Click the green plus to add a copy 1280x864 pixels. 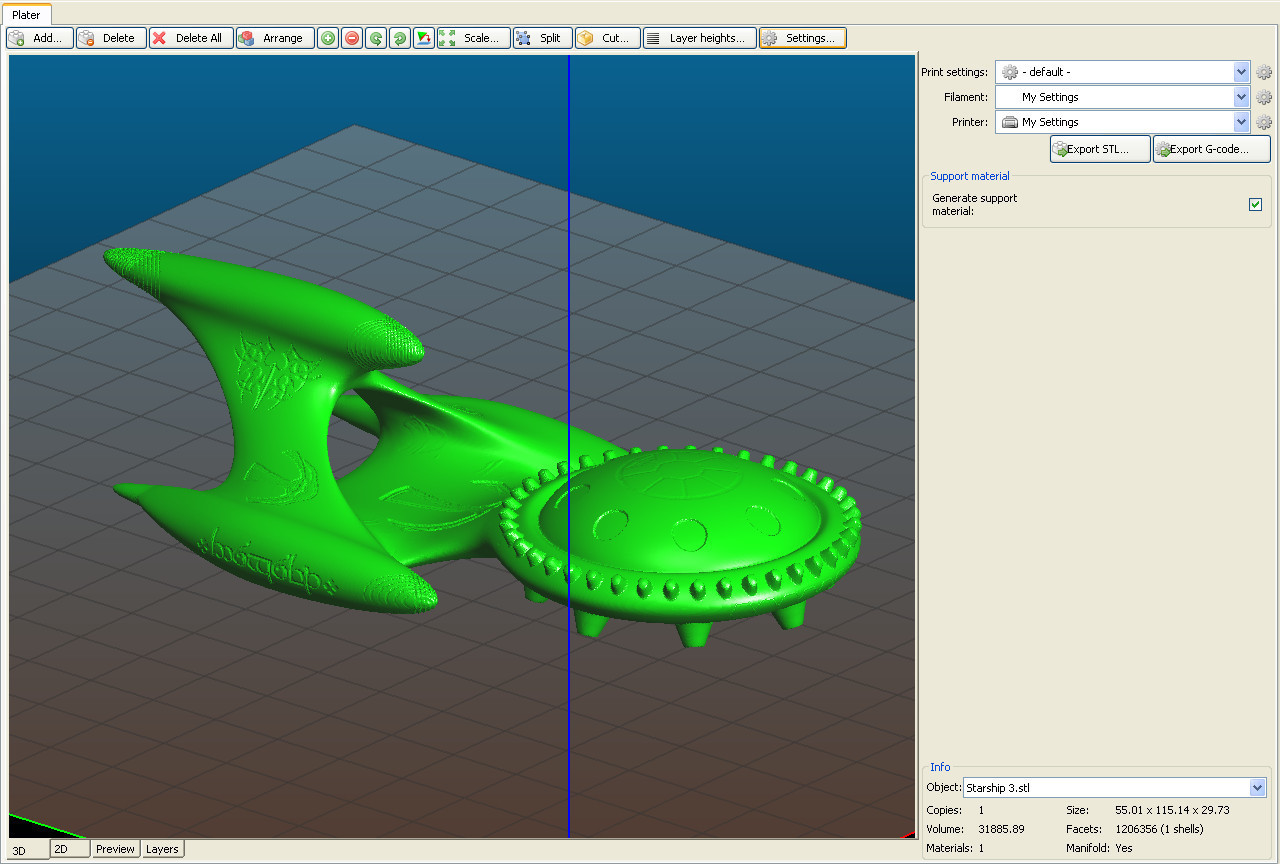pos(327,38)
